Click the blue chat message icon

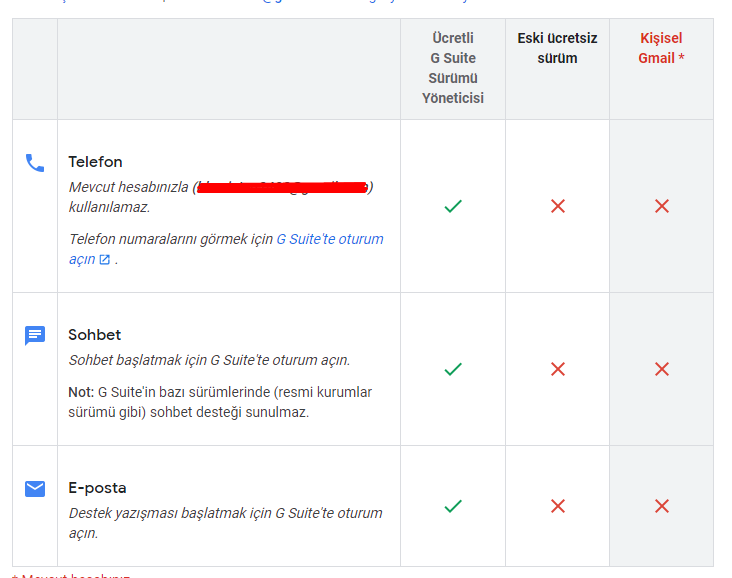(35, 335)
